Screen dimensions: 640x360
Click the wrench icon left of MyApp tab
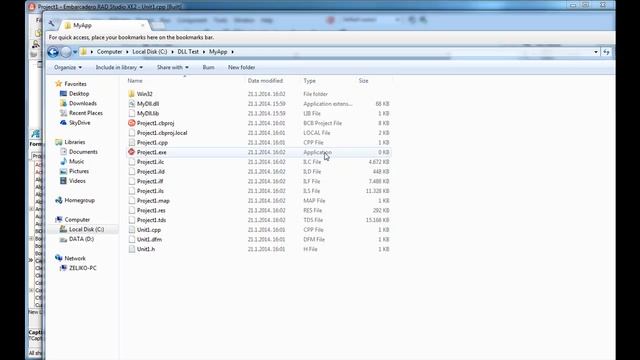(x=51, y=24)
